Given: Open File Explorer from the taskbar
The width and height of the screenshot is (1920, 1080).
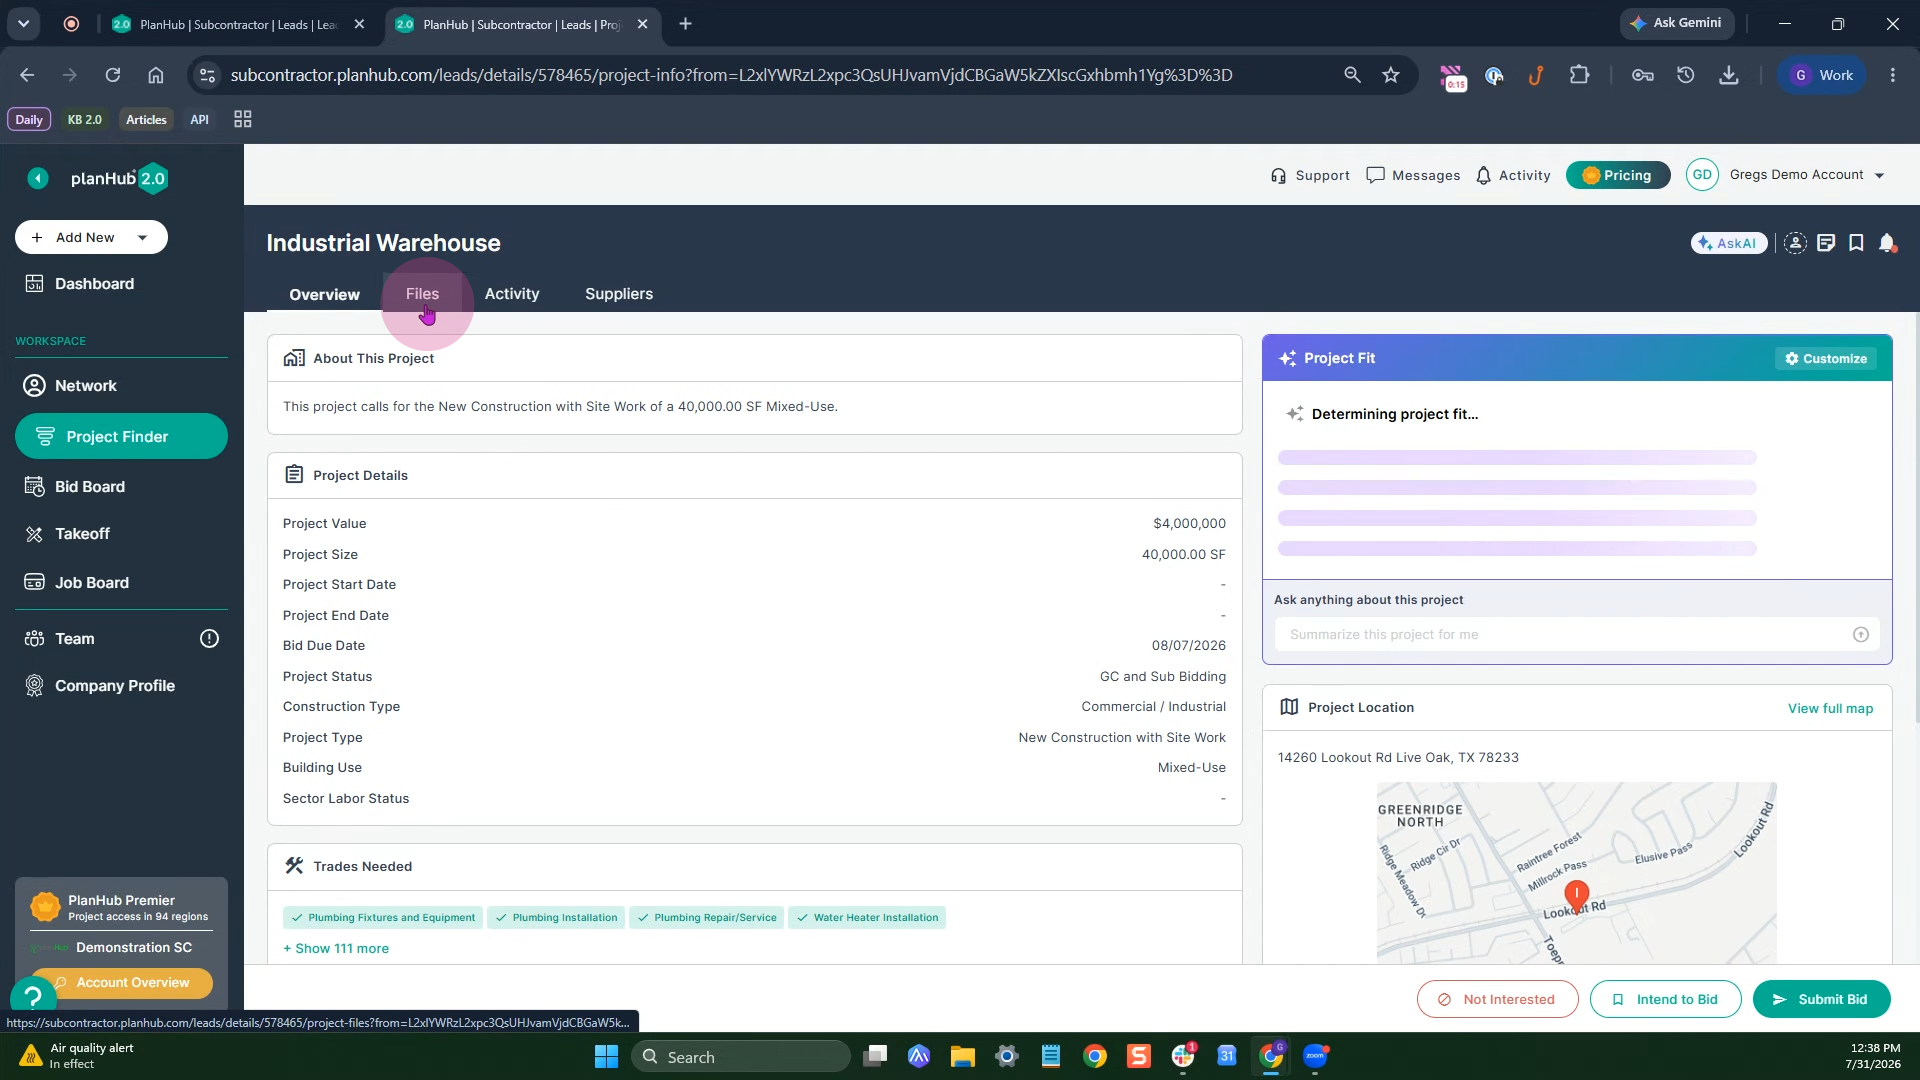Looking at the screenshot, I should (962, 1057).
